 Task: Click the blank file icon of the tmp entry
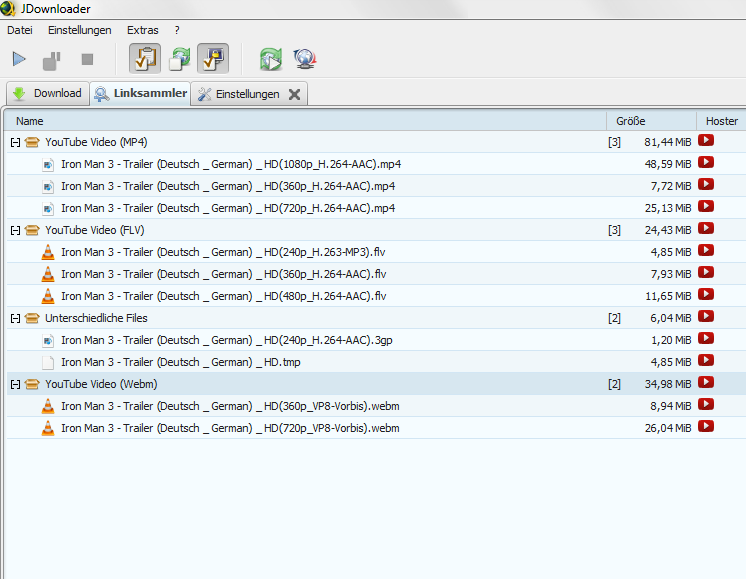[48, 363]
